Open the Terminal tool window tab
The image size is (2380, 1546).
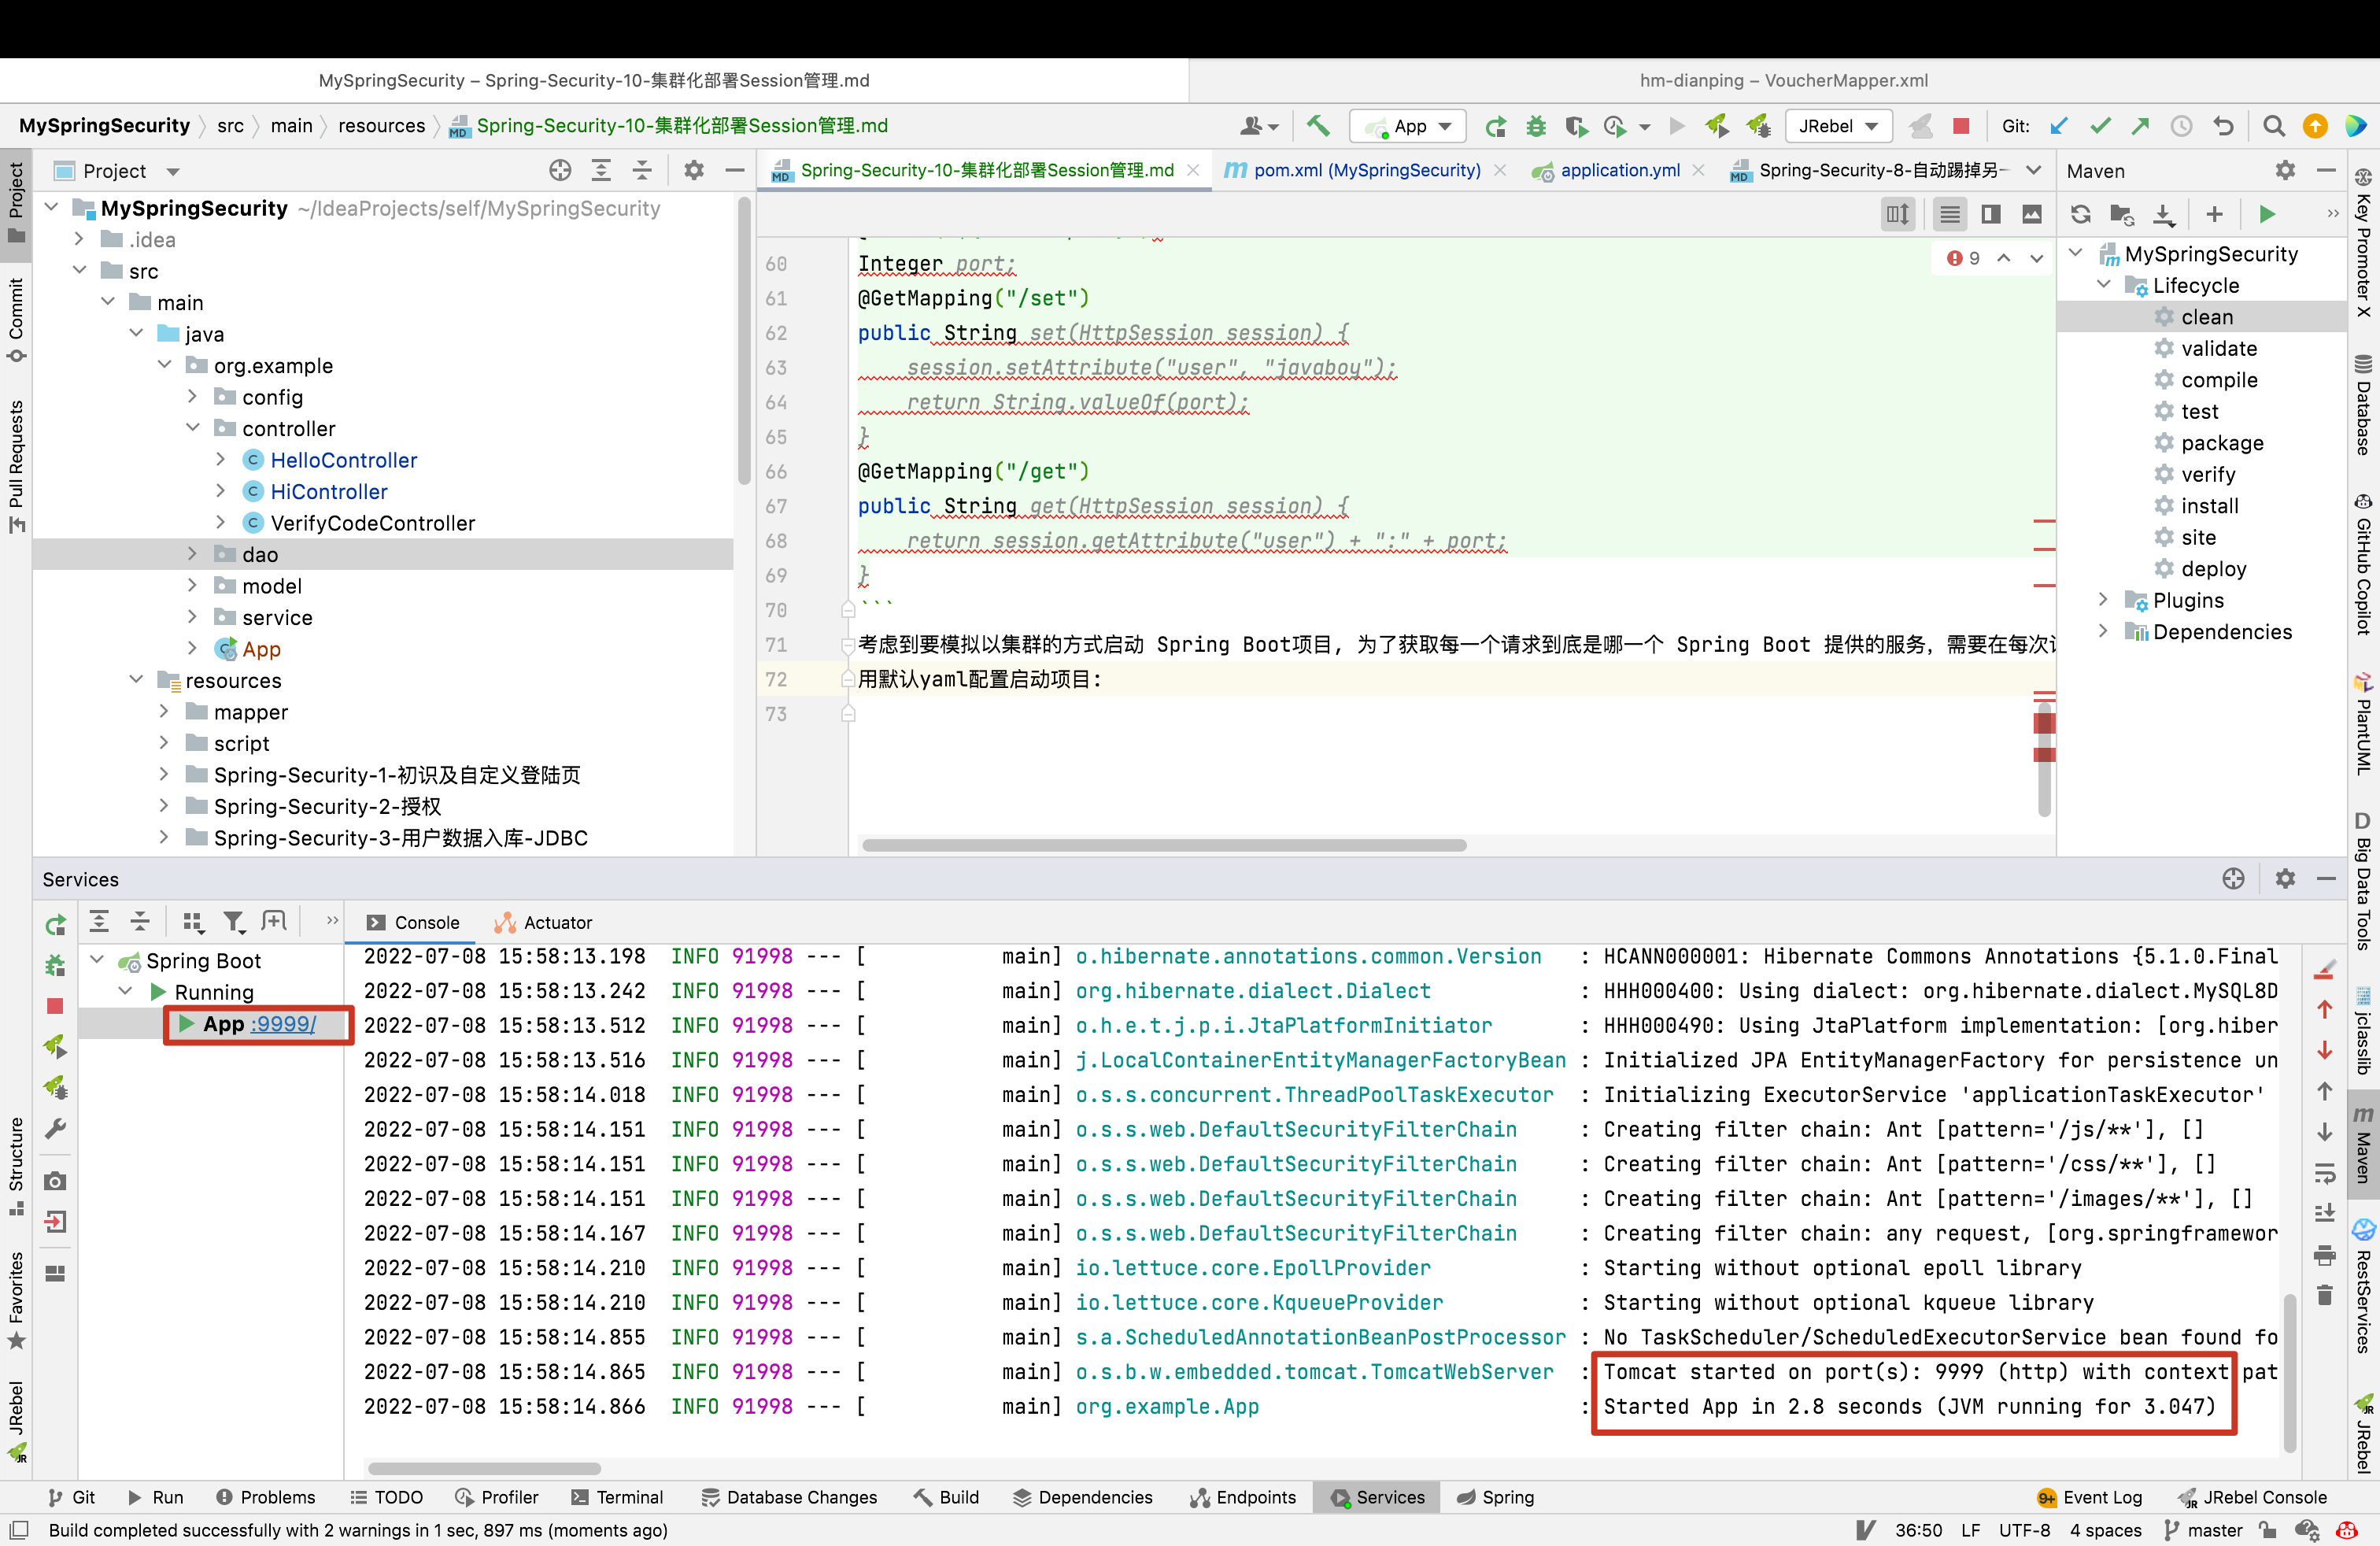tap(617, 1497)
